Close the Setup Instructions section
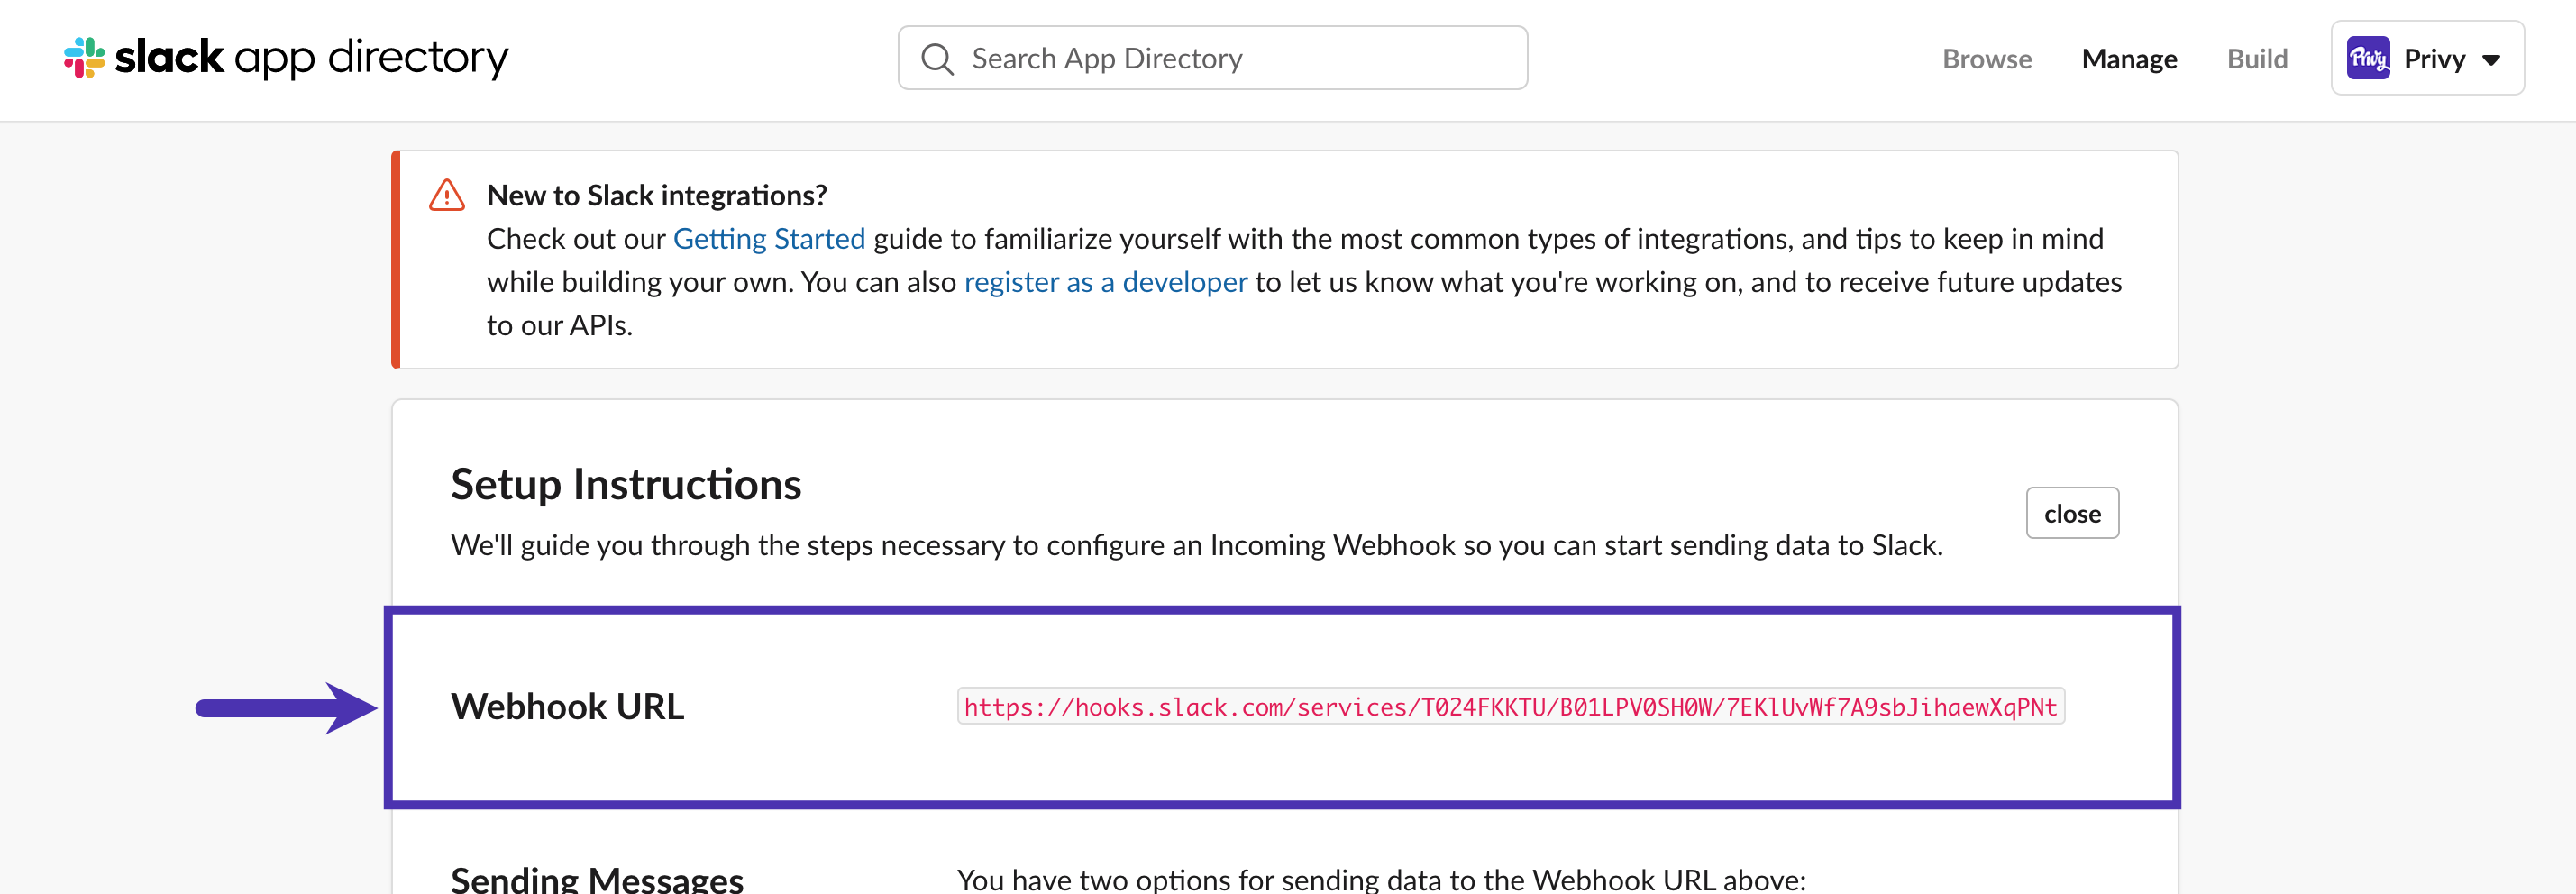 pyautogui.click(x=2072, y=513)
